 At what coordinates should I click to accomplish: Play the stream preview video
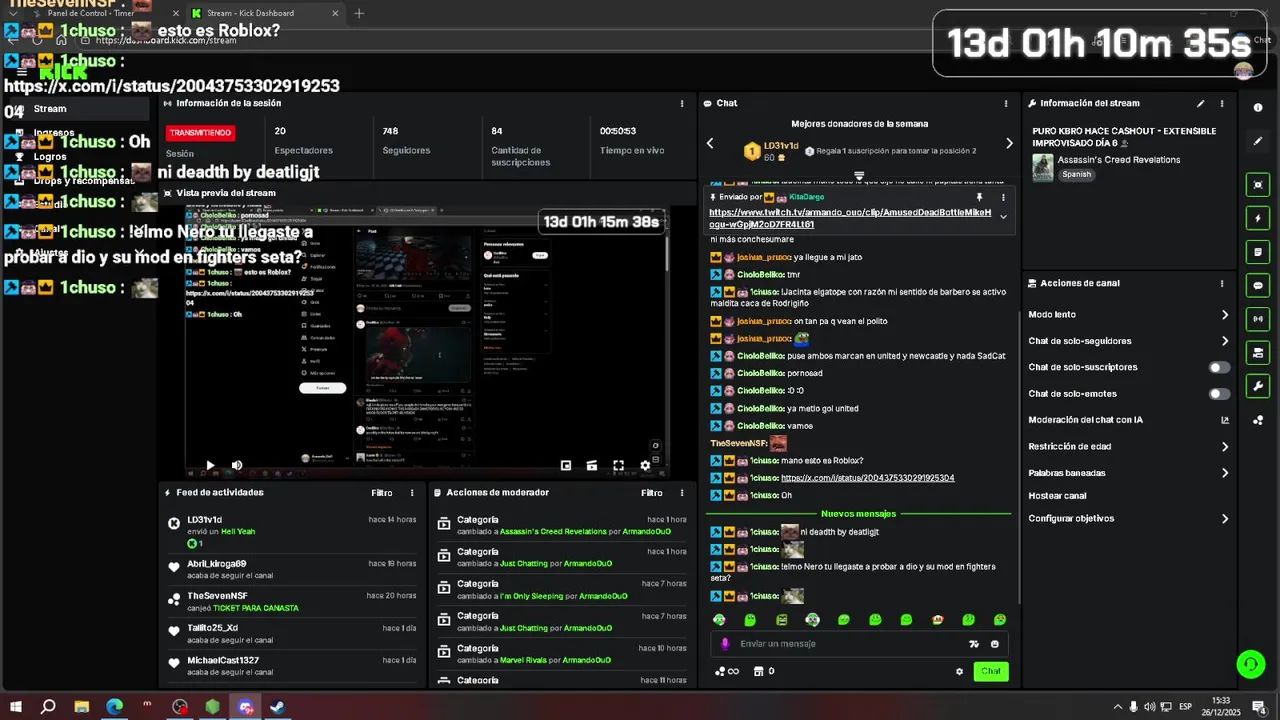(x=210, y=465)
